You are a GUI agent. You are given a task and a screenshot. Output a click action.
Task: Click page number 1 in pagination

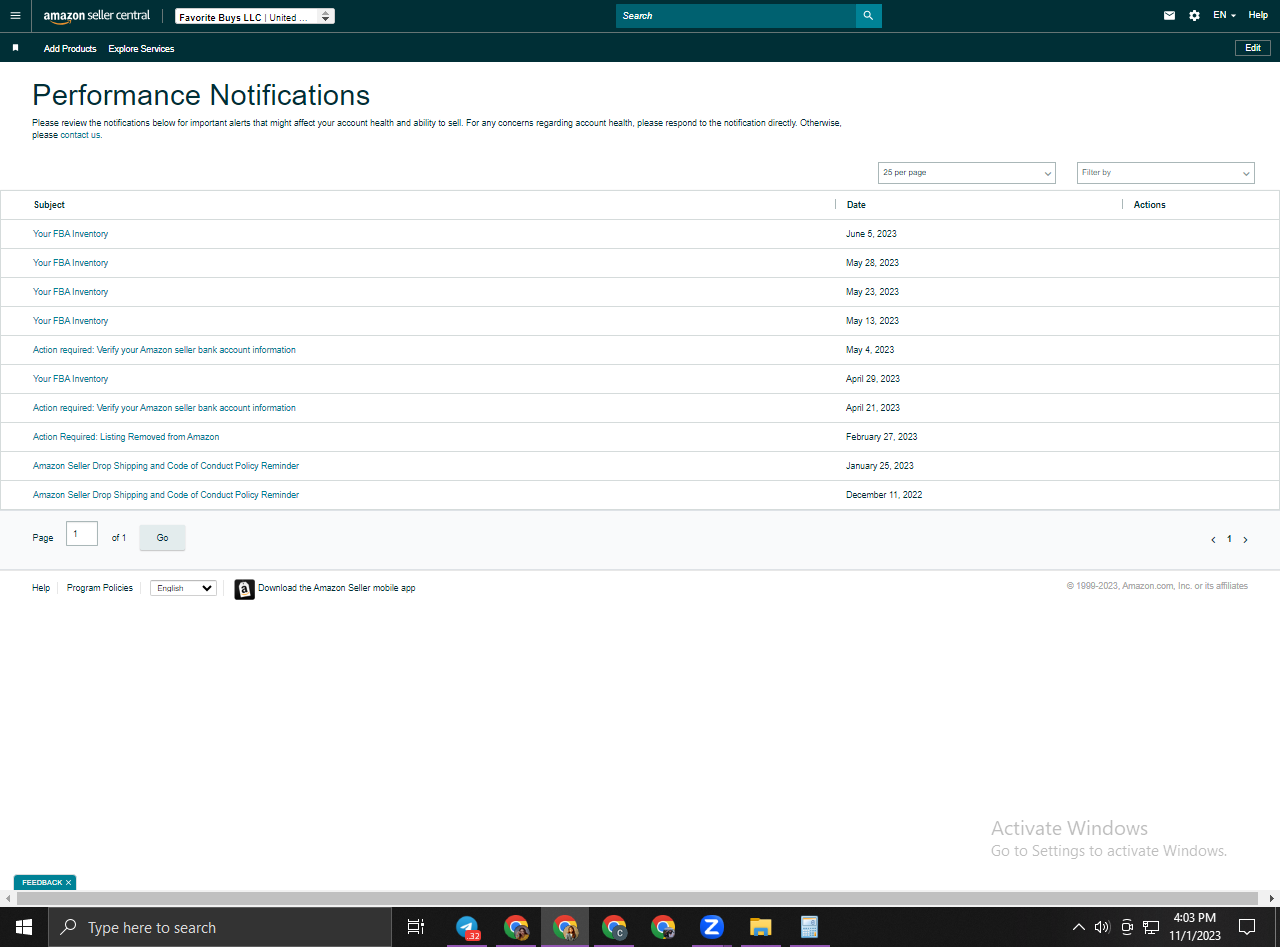pos(1229,539)
